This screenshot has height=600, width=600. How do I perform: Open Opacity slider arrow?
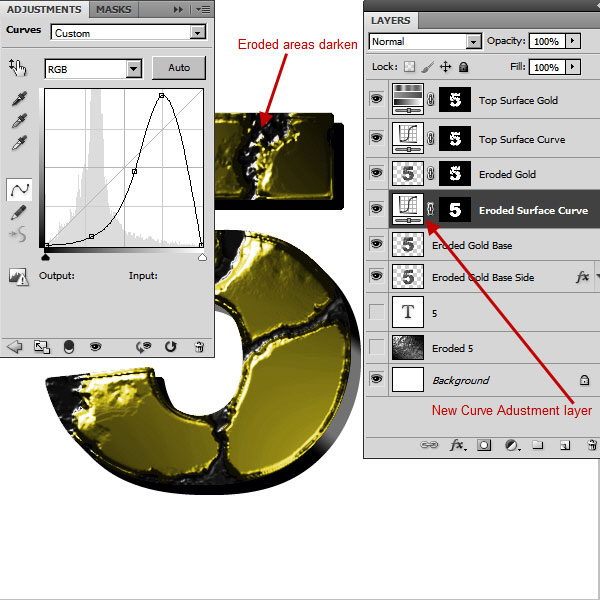(573, 41)
